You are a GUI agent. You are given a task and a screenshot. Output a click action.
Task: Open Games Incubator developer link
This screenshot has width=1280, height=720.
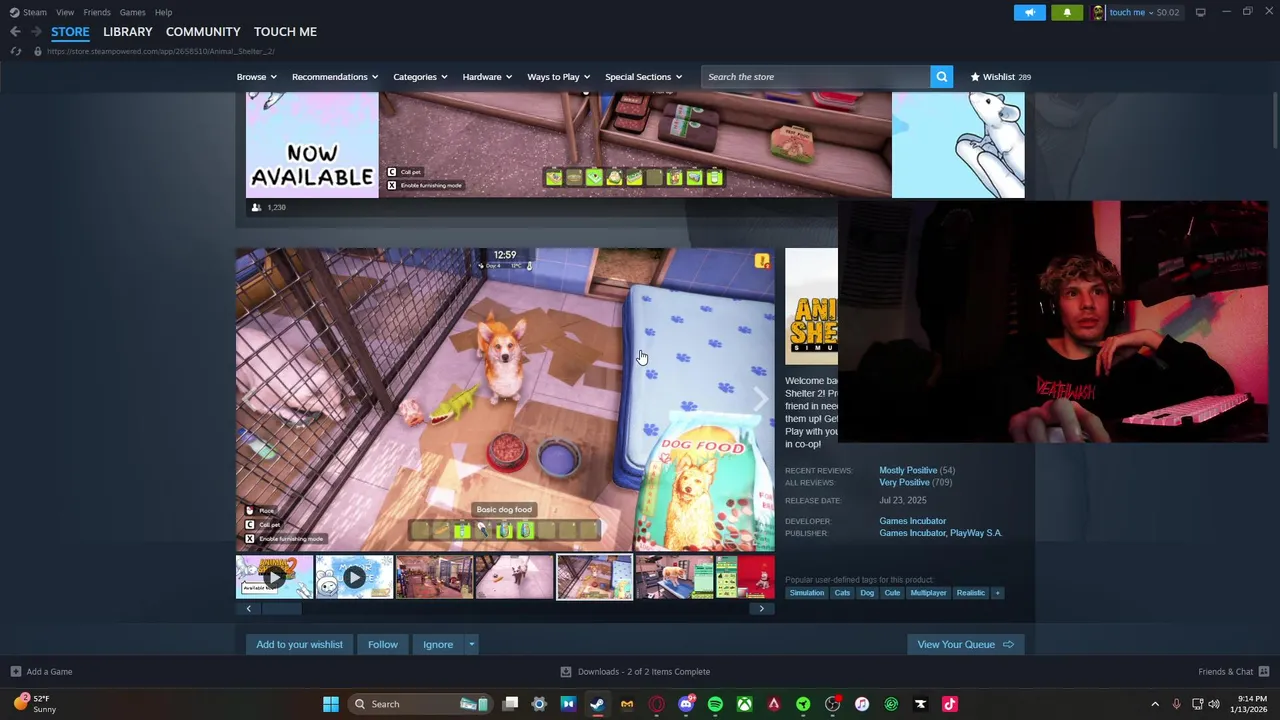912,521
